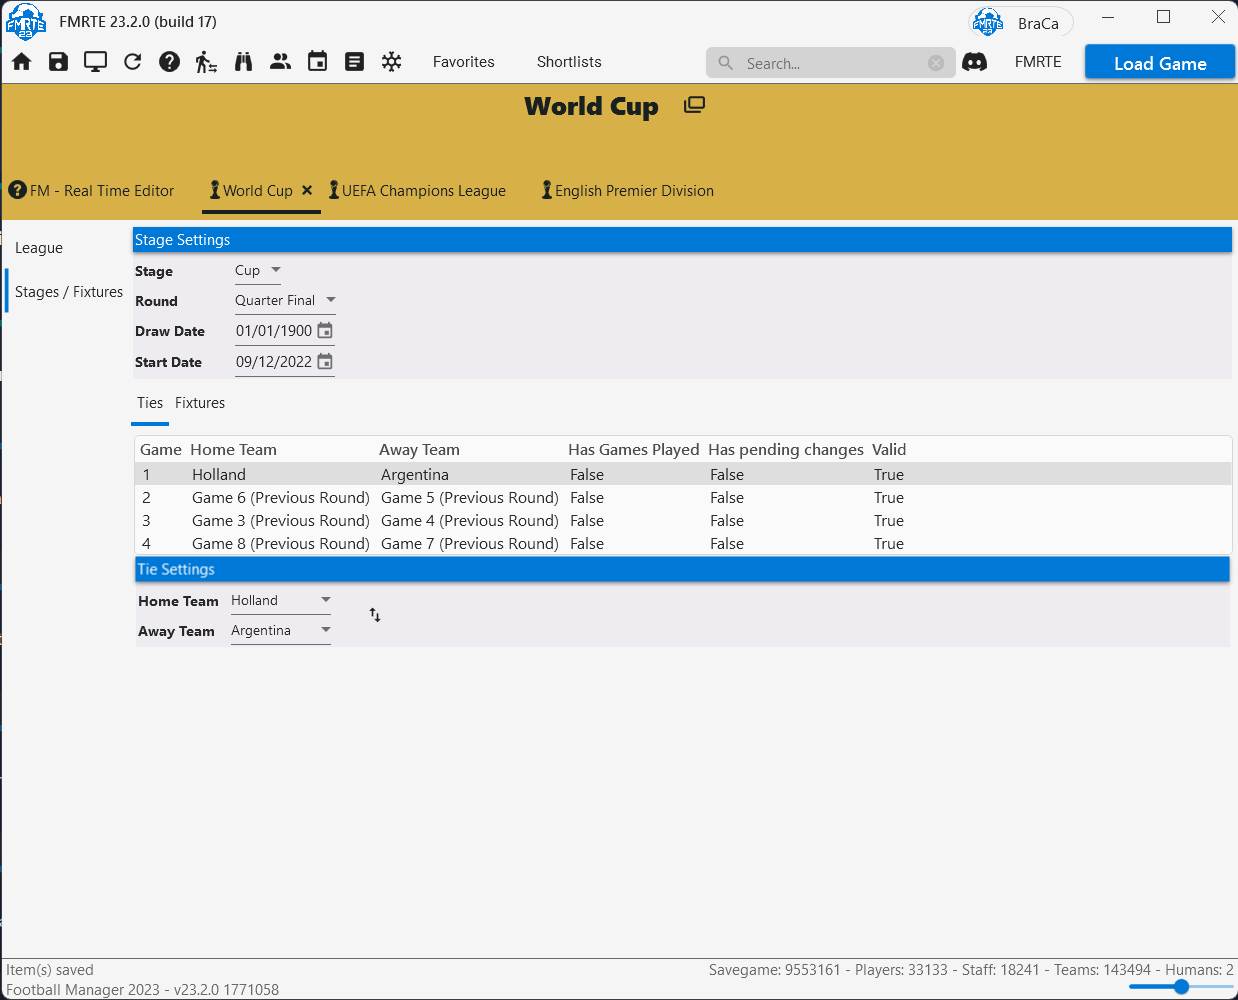1238x1000 pixels.
Task: Click the Search input field
Action: pos(830,63)
